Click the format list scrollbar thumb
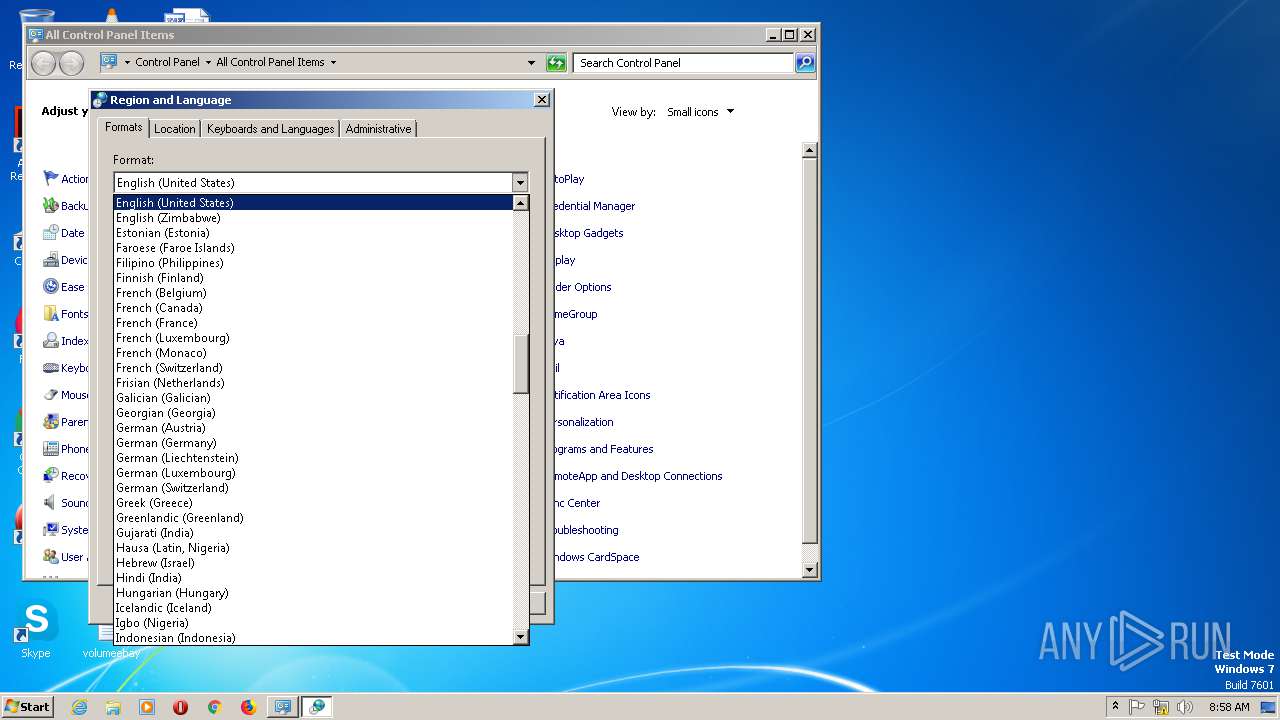This screenshot has height=720, width=1280. 520,364
